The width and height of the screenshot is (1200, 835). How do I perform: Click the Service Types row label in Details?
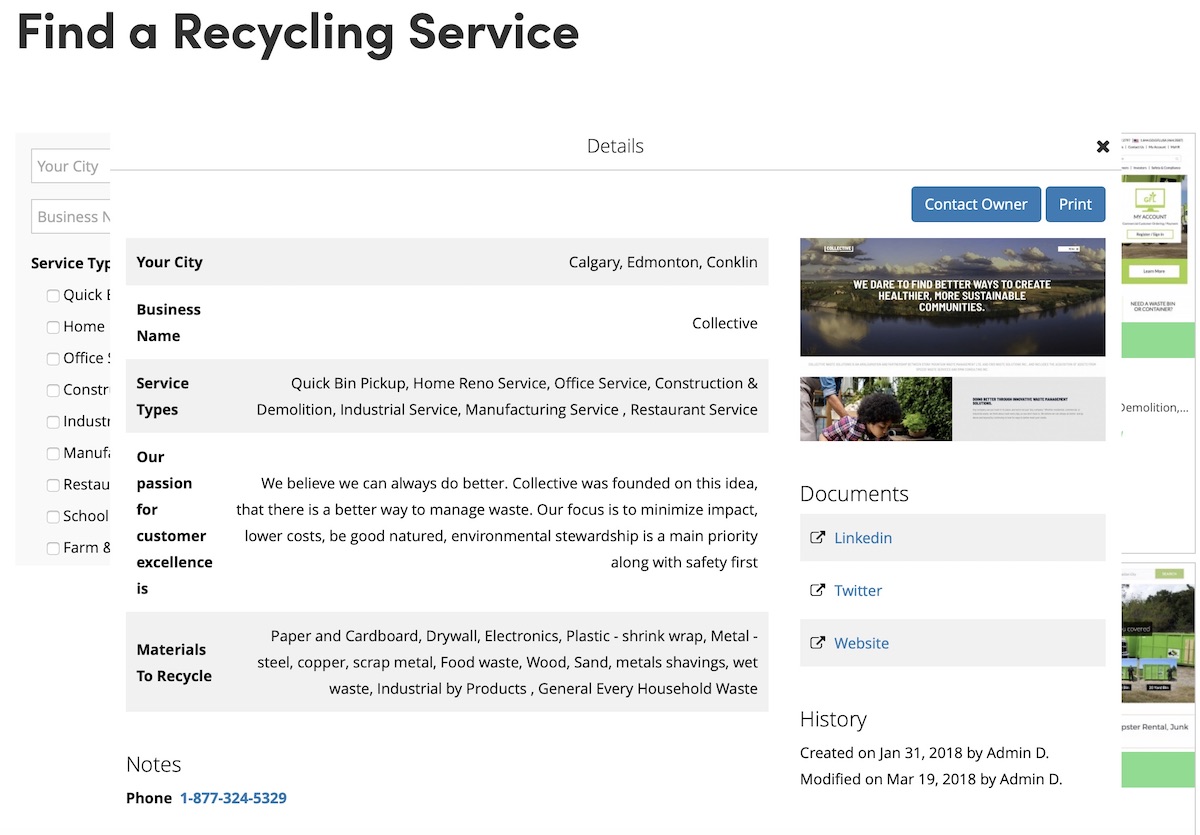pyautogui.click(x=163, y=396)
